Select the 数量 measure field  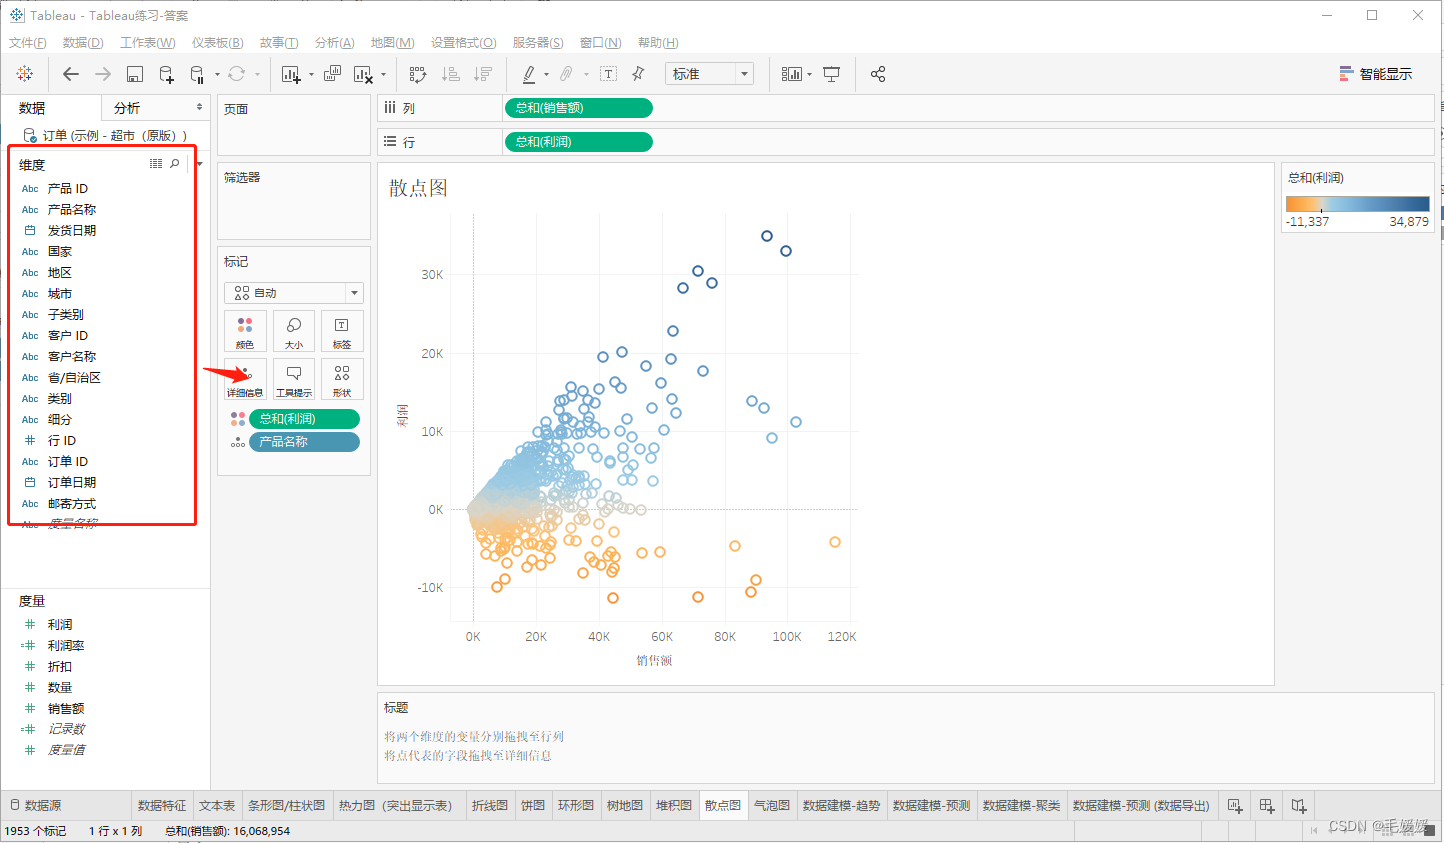pos(60,687)
